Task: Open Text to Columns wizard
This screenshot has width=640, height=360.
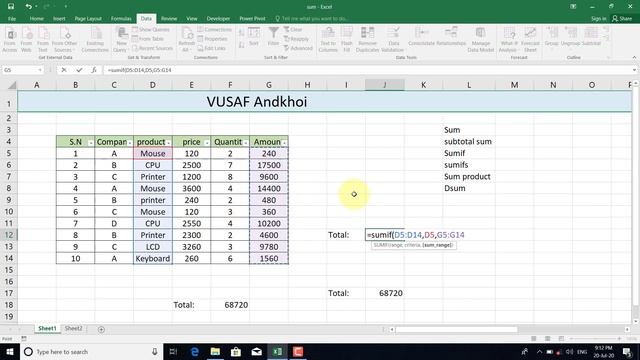Action: tap(328, 40)
